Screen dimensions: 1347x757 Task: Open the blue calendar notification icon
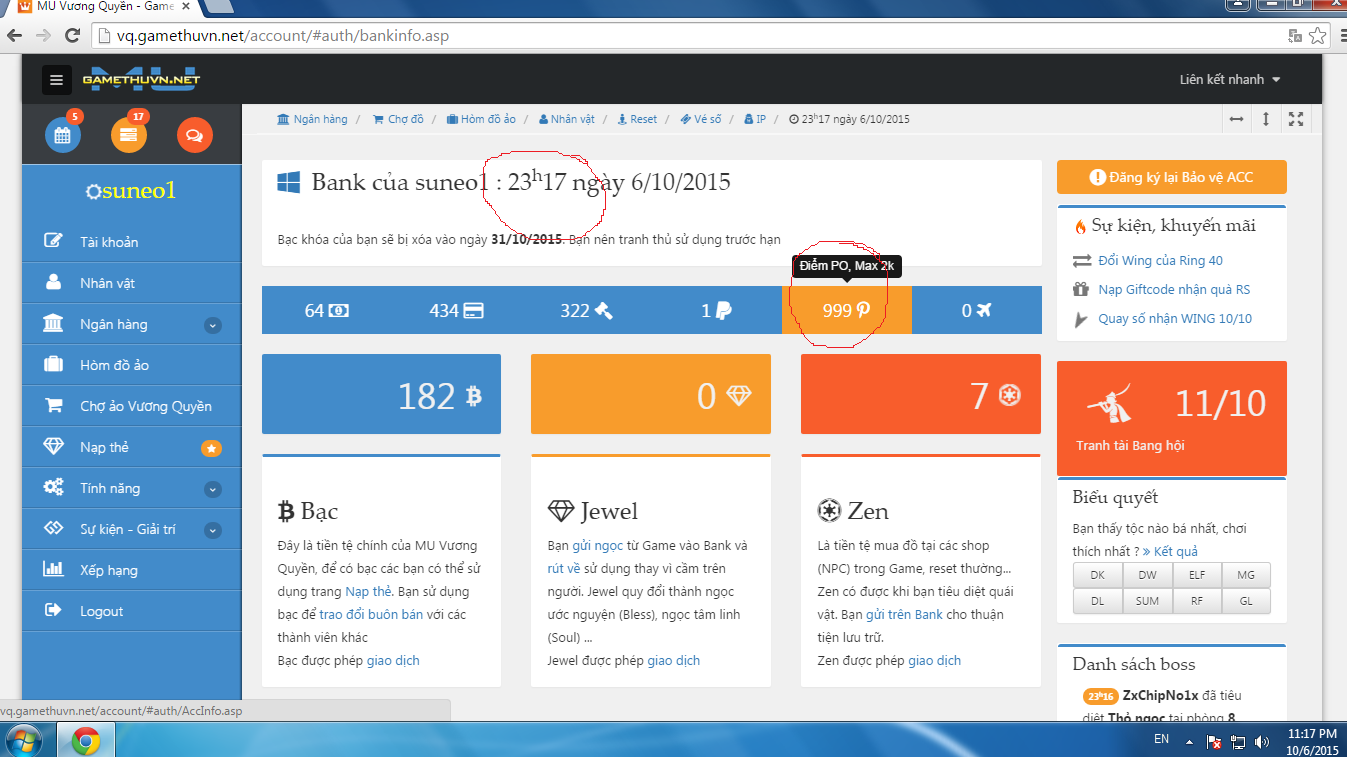[x=62, y=135]
